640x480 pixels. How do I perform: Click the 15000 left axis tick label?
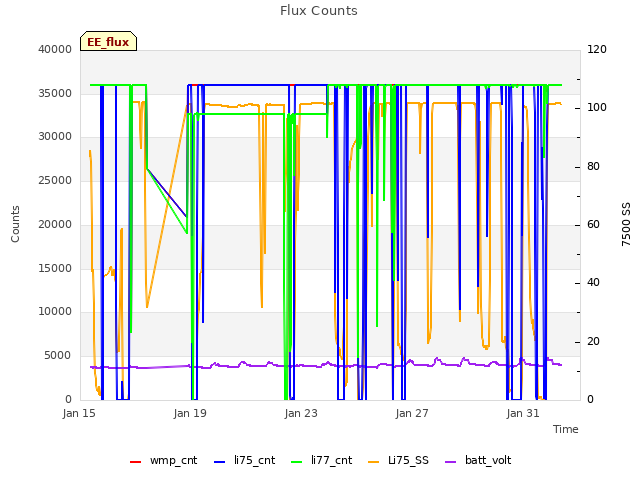(55, 268)
